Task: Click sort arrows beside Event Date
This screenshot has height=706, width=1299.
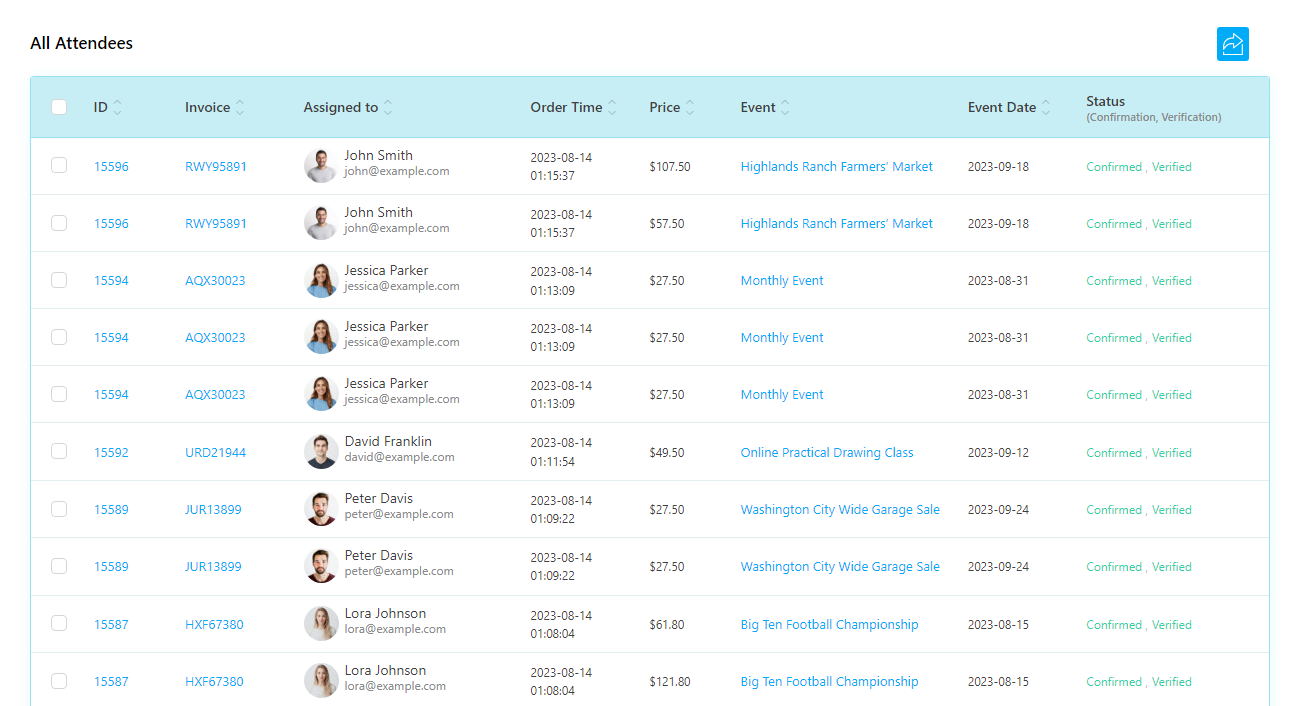Action: 1046,107
